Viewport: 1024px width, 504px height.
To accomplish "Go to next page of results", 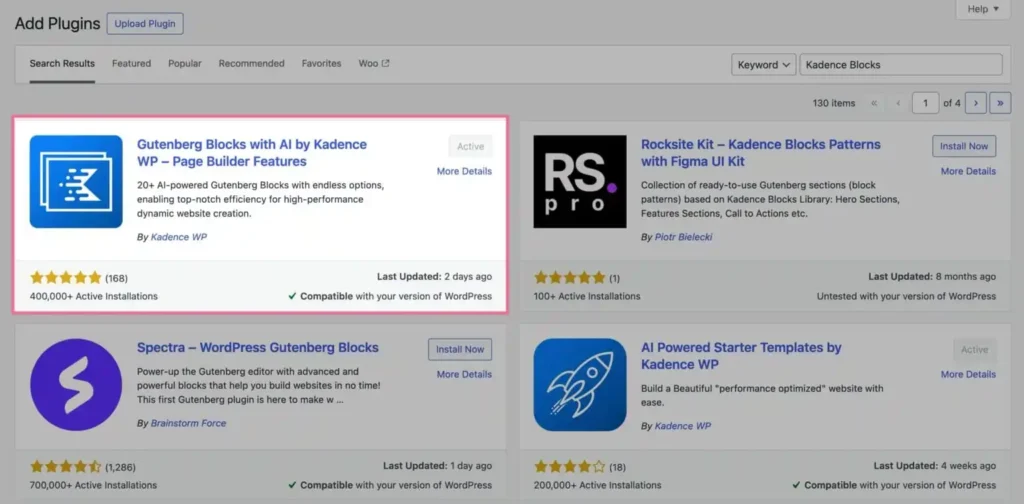I will tap(975, 103).
